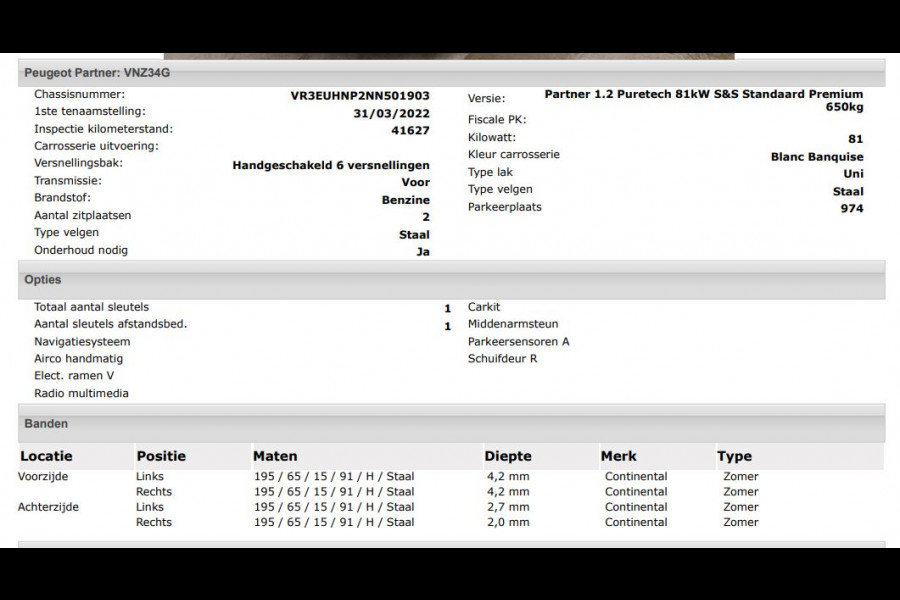The image size is (900, 600).
Task: Click the Merk column header
Action: 618,456
